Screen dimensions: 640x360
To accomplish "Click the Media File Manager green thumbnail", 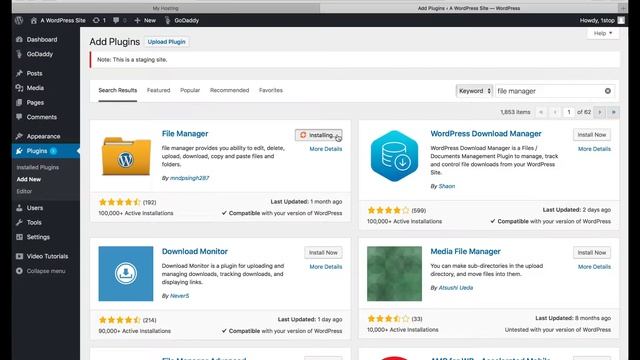I will point(394,273).
